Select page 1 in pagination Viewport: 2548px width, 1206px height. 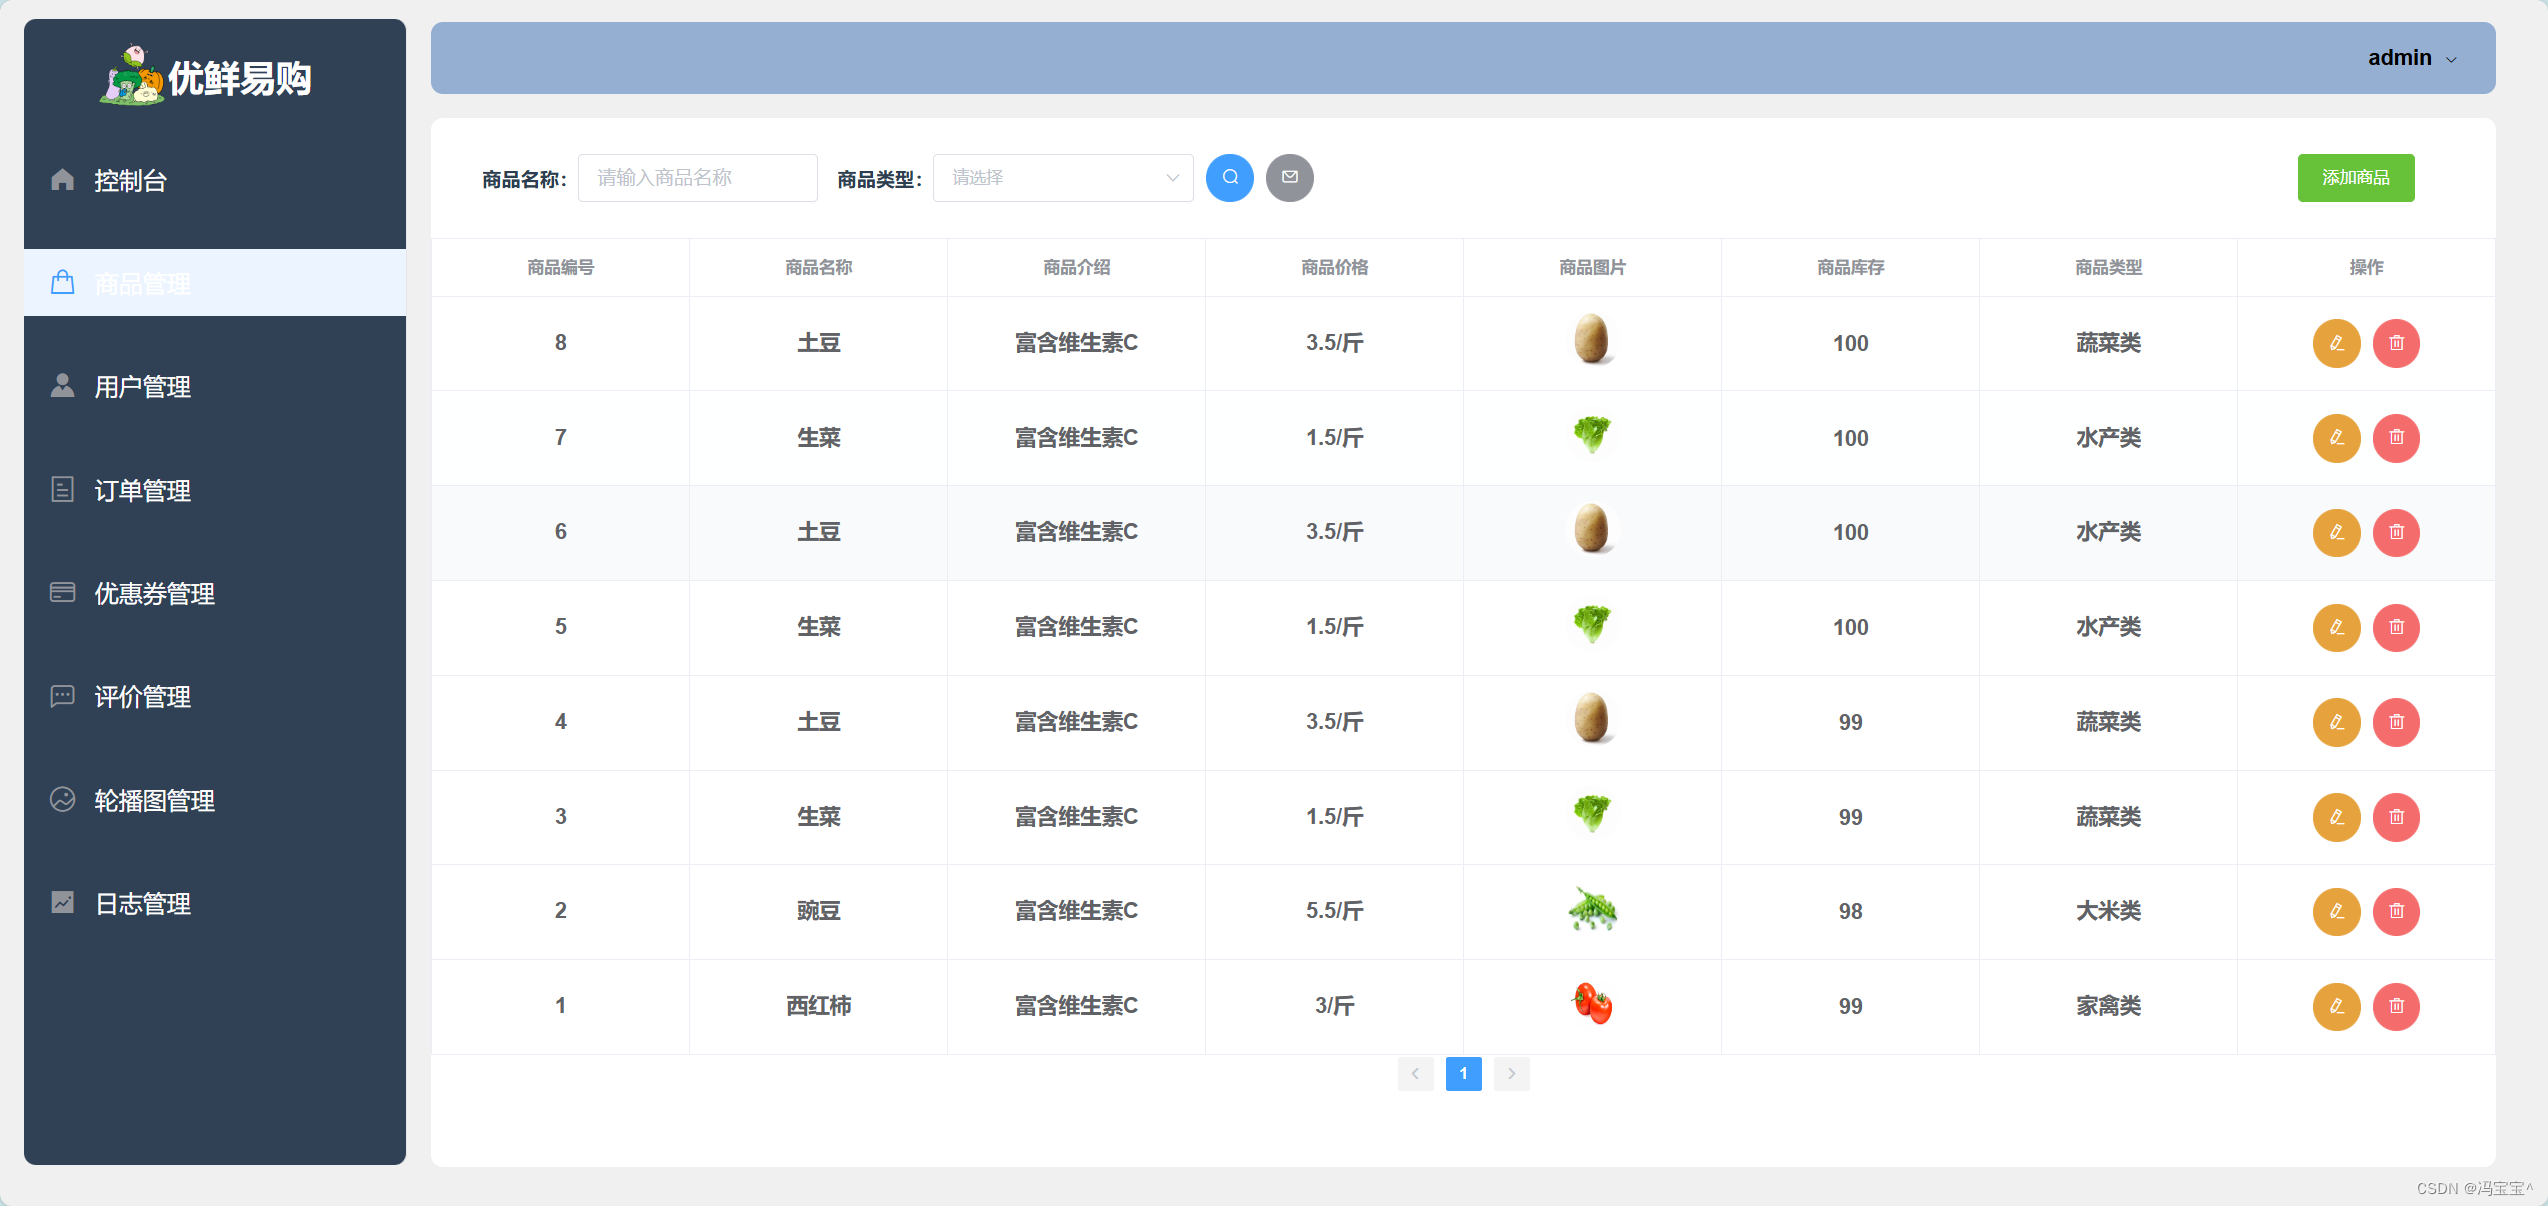pos(1463,1073)
